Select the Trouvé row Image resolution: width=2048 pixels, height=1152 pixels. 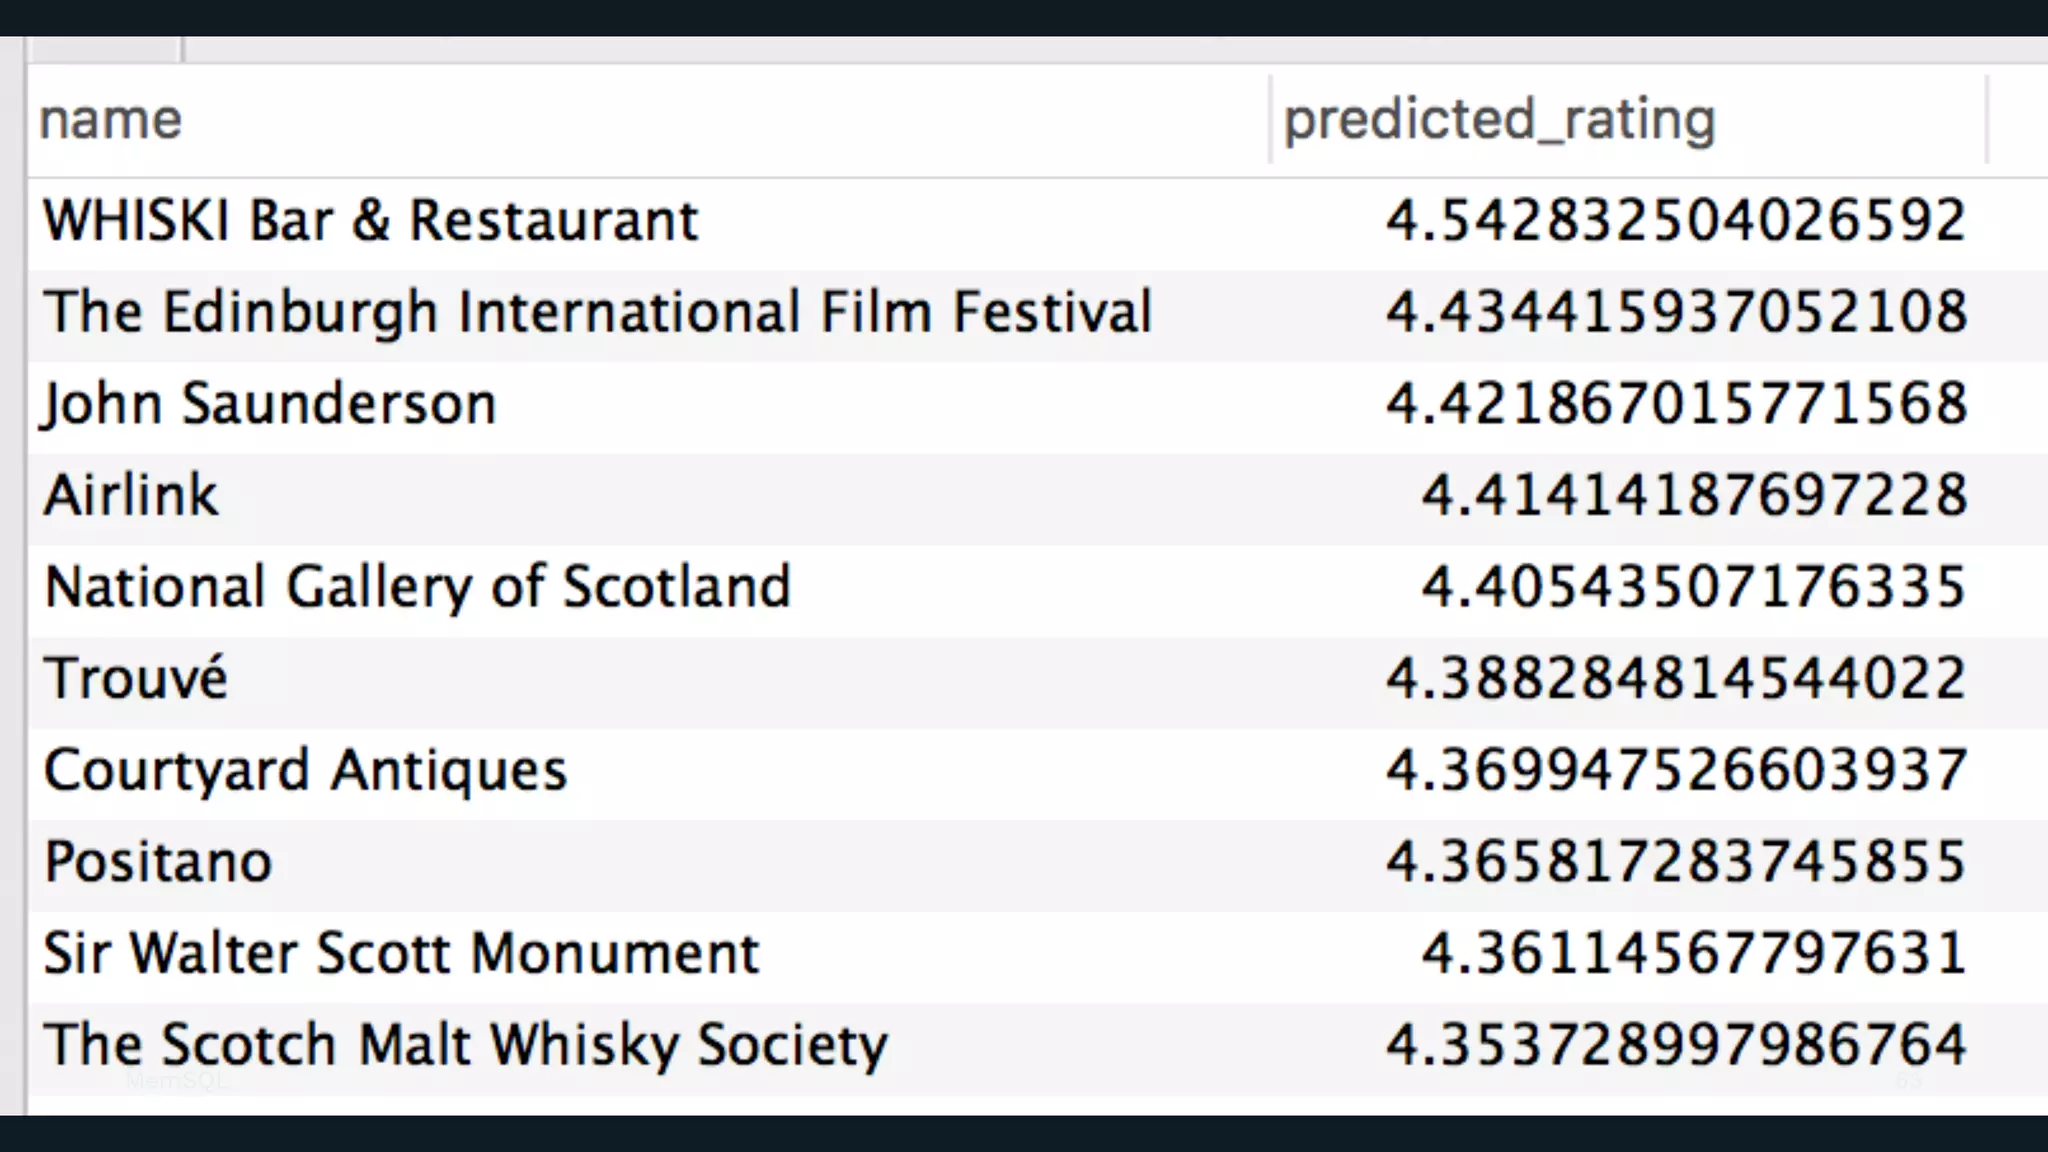[x=136, y=679]
